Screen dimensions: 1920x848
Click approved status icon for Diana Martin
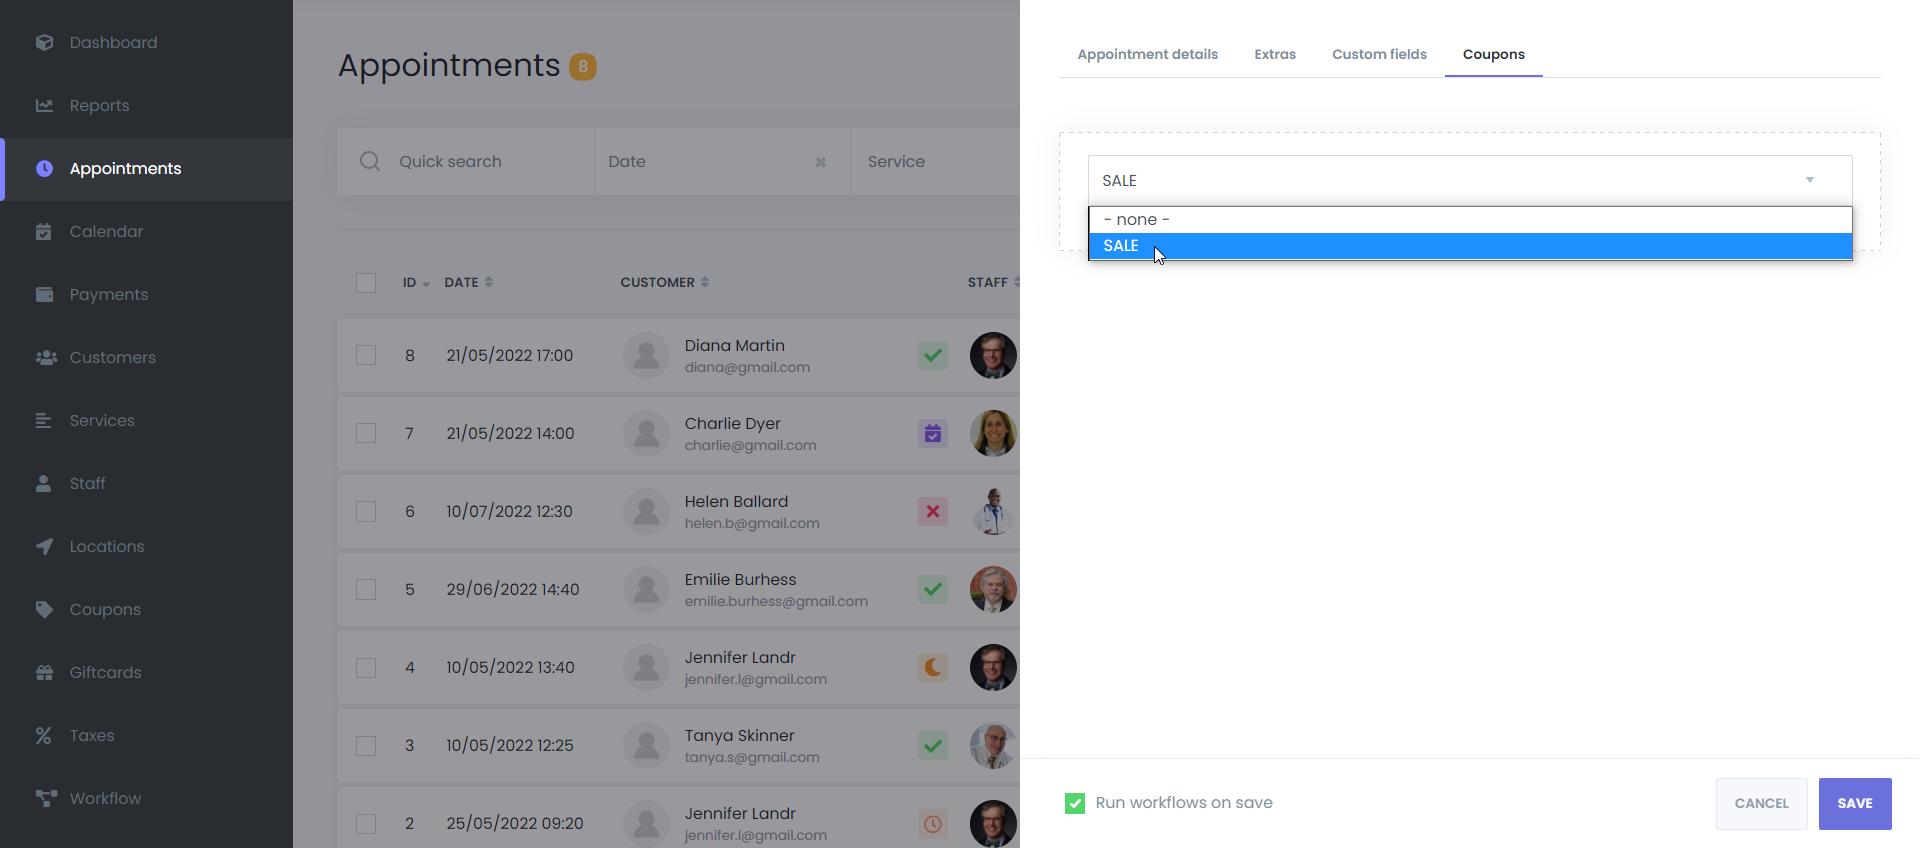[x=933, y=355]
